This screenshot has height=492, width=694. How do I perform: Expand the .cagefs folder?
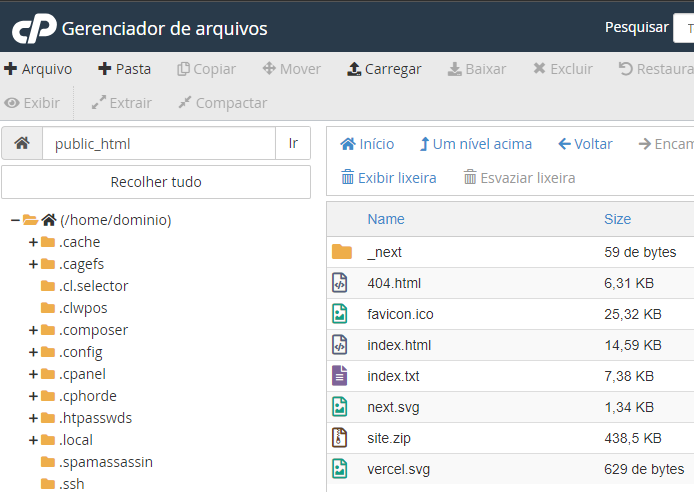(x=33, y=264)
